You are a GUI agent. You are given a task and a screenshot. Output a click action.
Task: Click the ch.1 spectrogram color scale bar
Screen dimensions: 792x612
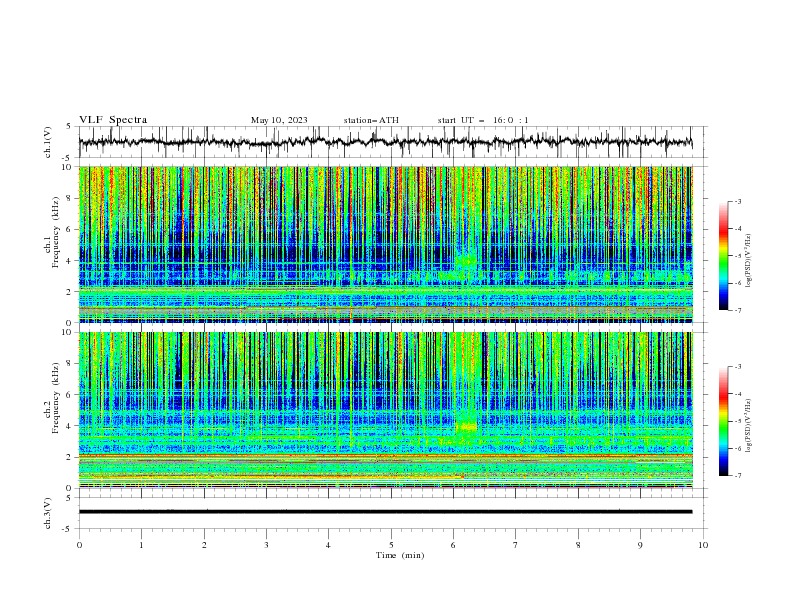(x=723, y=256)
